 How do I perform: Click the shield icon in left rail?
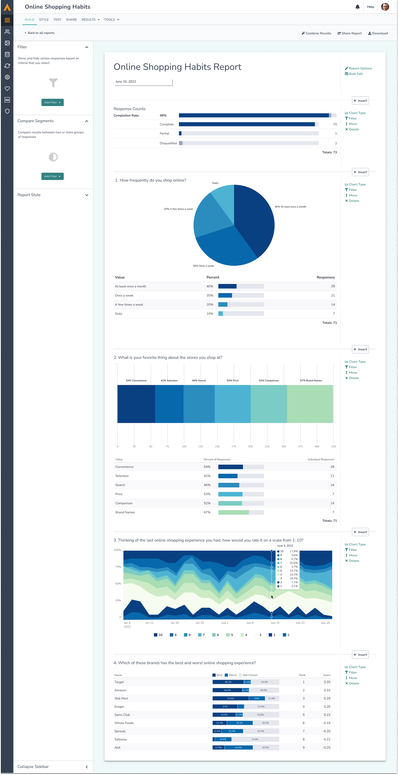tap(7, 111)
